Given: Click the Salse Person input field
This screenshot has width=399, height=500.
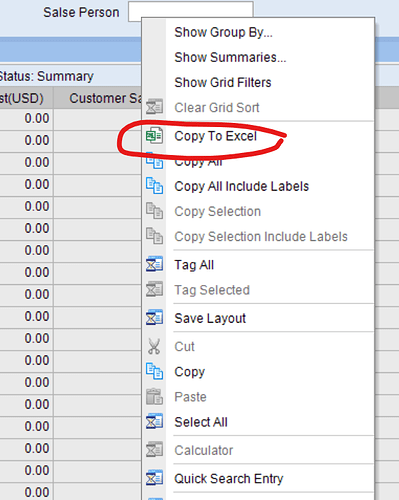Looking at the screenshot, I should (191, 12).
